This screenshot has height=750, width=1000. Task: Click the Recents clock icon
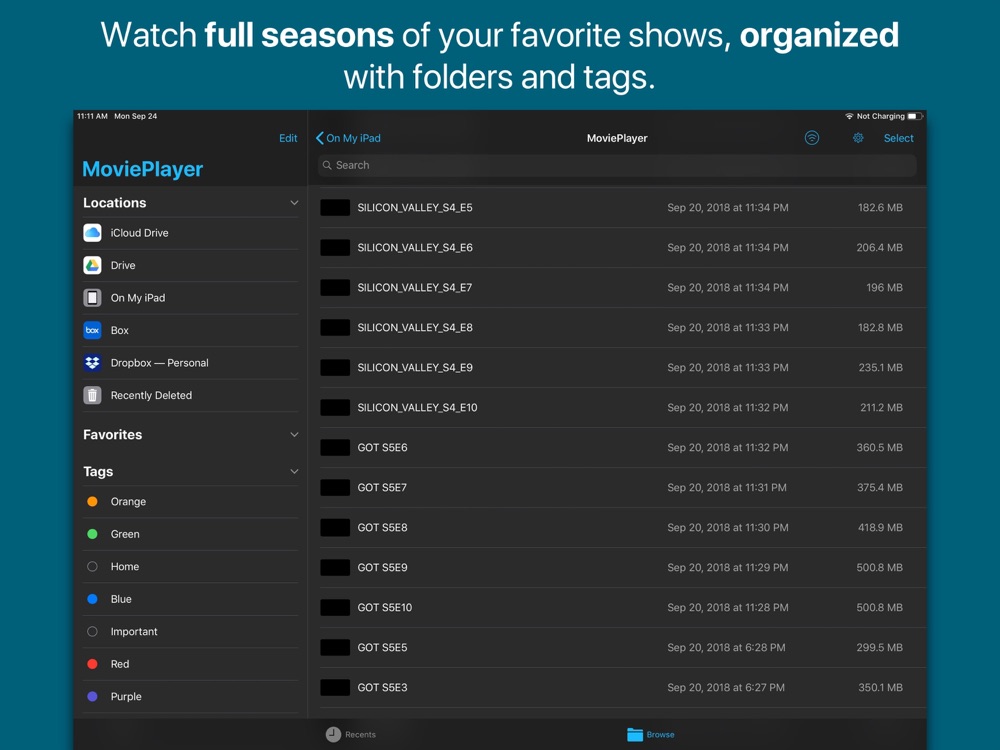[333, 735]
